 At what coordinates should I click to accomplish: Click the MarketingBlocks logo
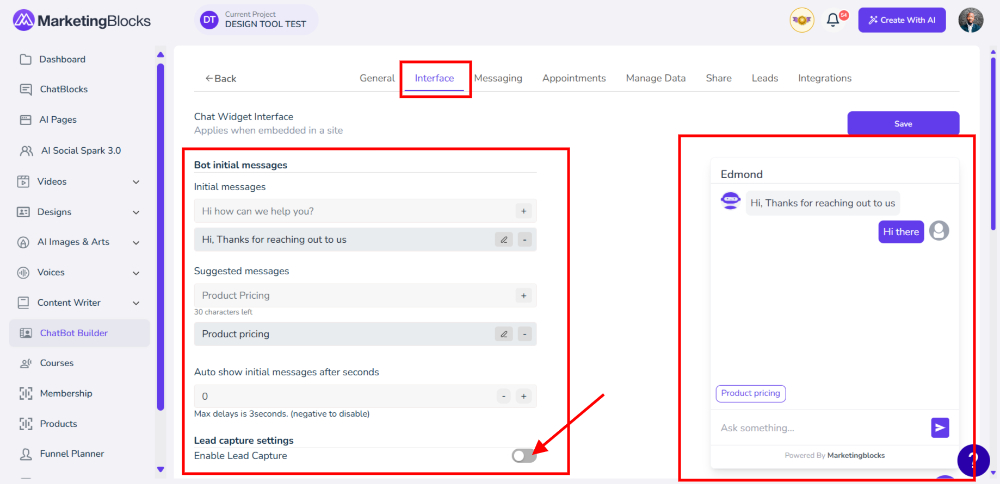82,20
